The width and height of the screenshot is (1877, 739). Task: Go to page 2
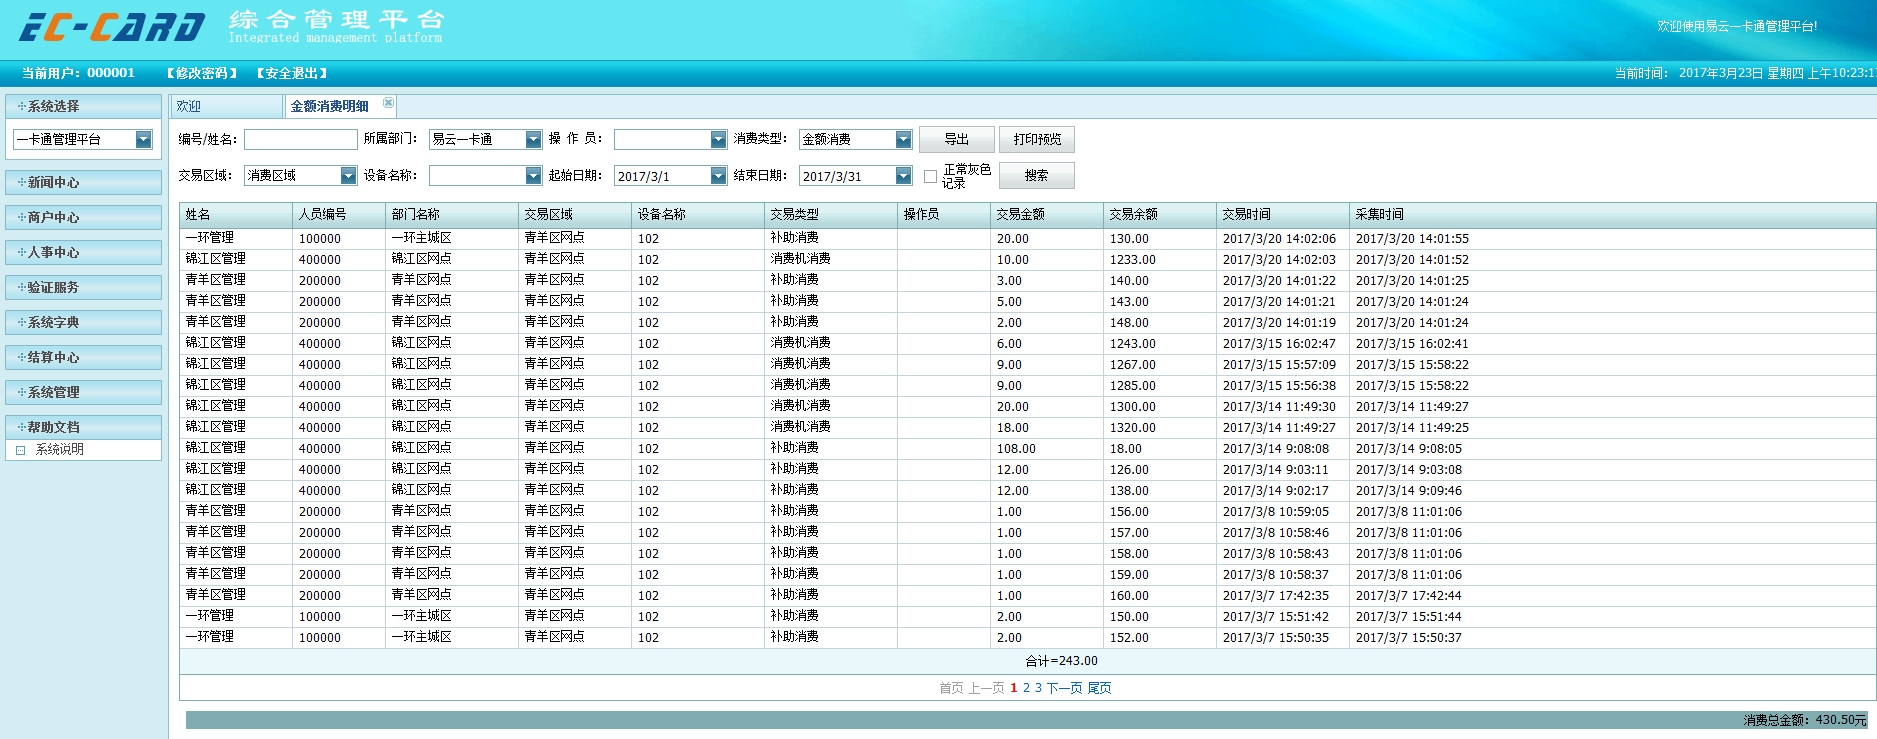[x=1026, y=688]
